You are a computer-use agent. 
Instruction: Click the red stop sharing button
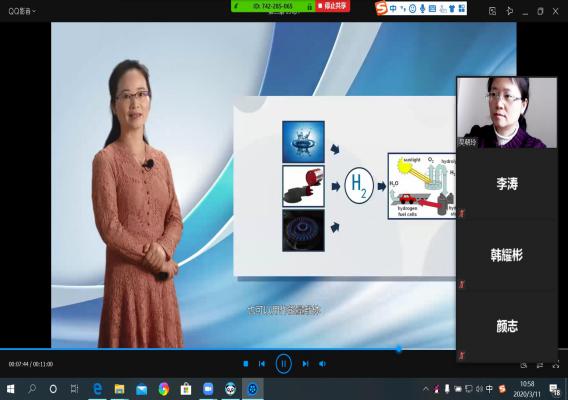(x=333, y=6)
